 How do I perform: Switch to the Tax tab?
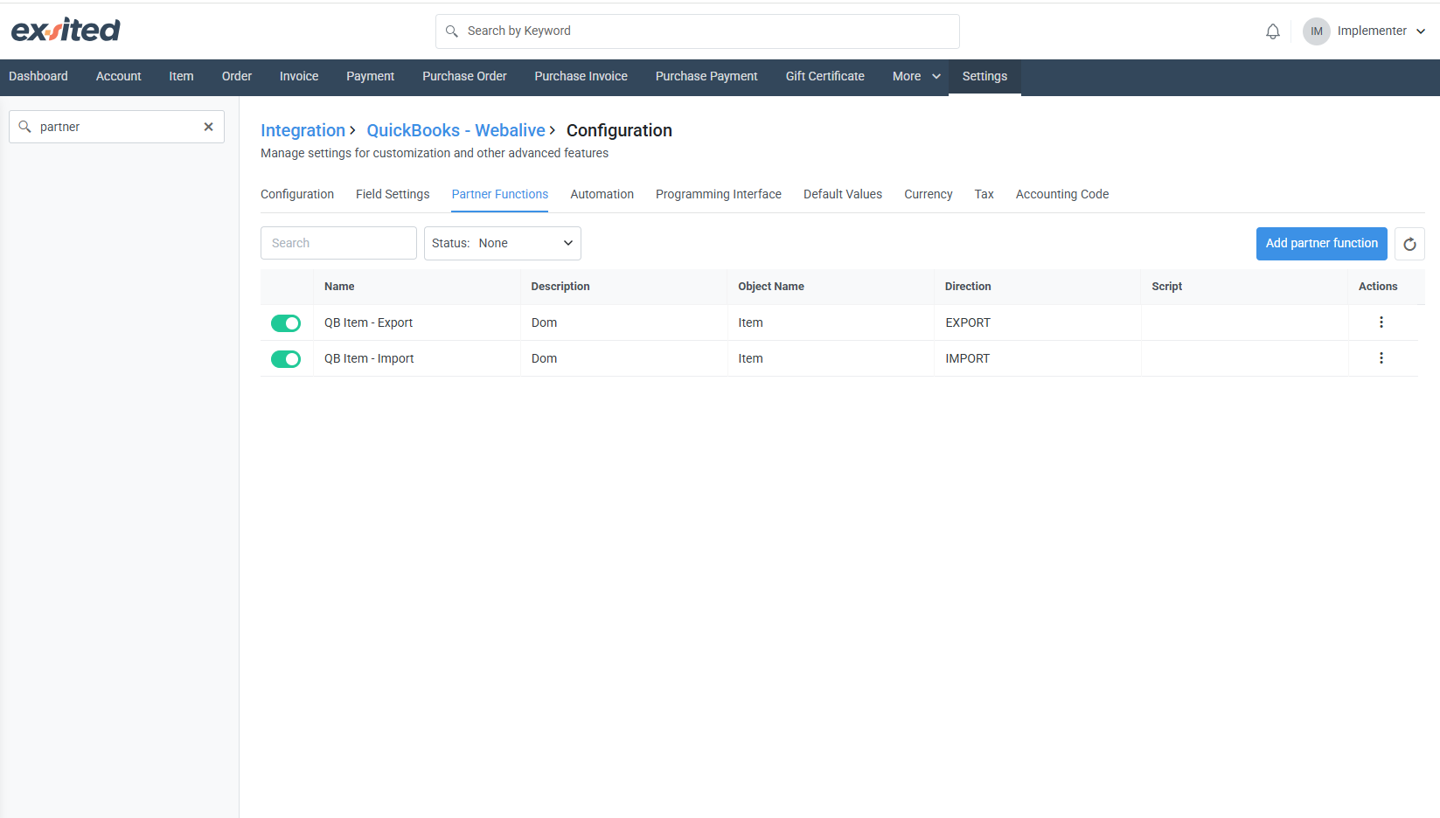coord(984,194)
